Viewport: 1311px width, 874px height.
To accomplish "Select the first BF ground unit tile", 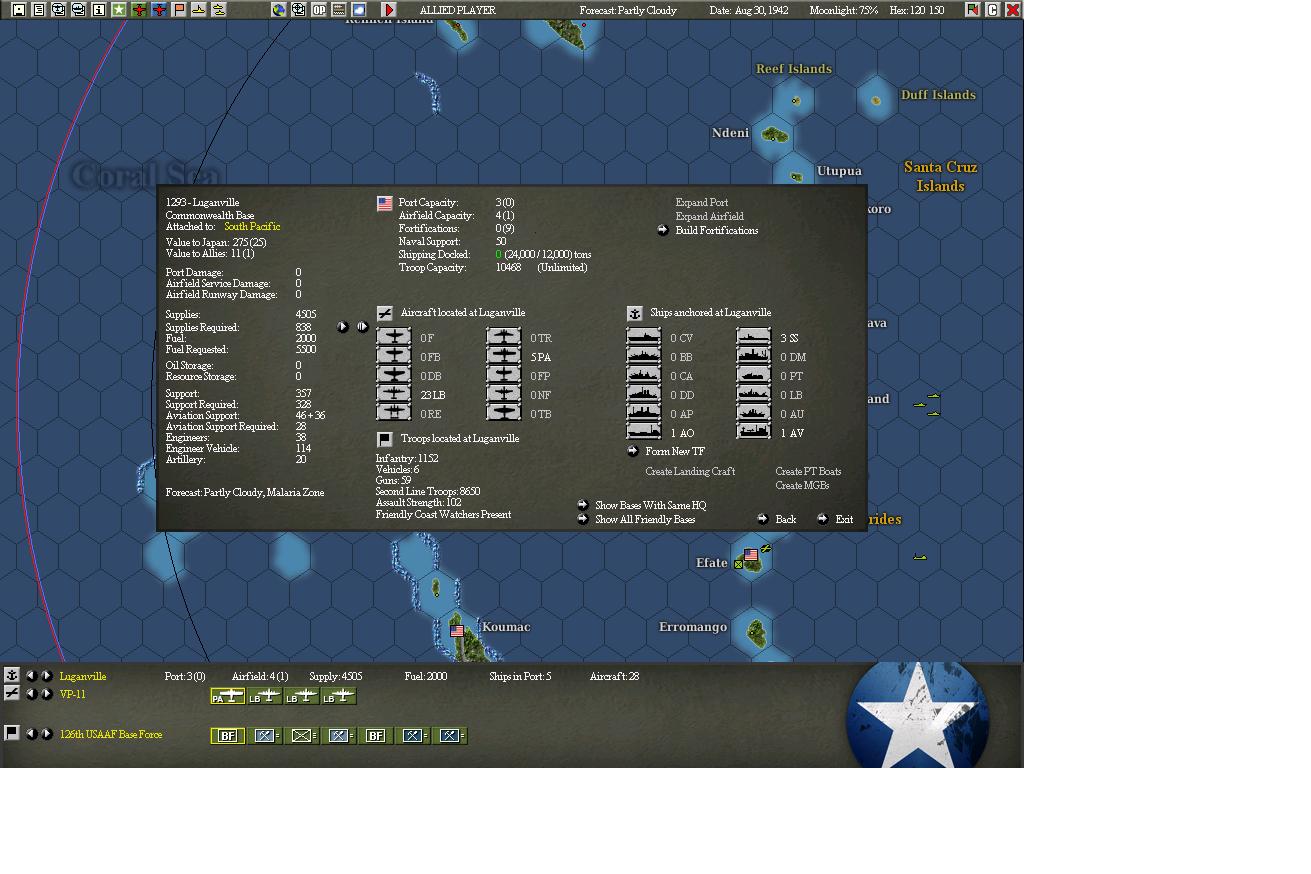I will pyautogui.click(x=228, y=736).
